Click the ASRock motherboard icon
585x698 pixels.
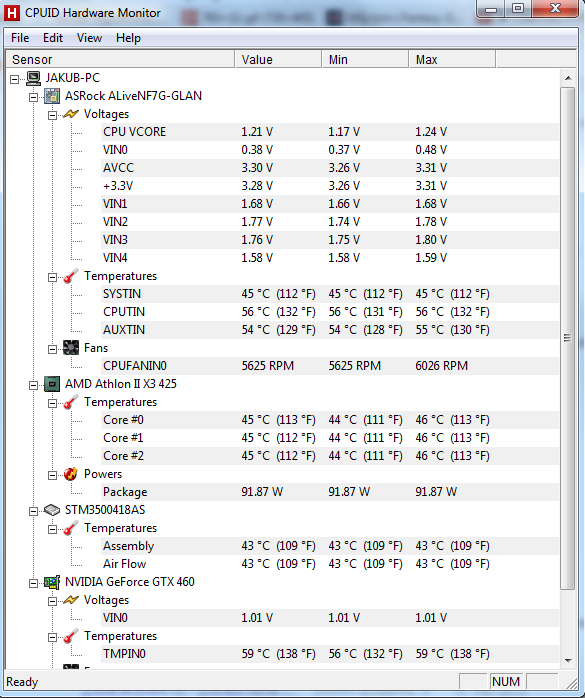pos(52,96)
